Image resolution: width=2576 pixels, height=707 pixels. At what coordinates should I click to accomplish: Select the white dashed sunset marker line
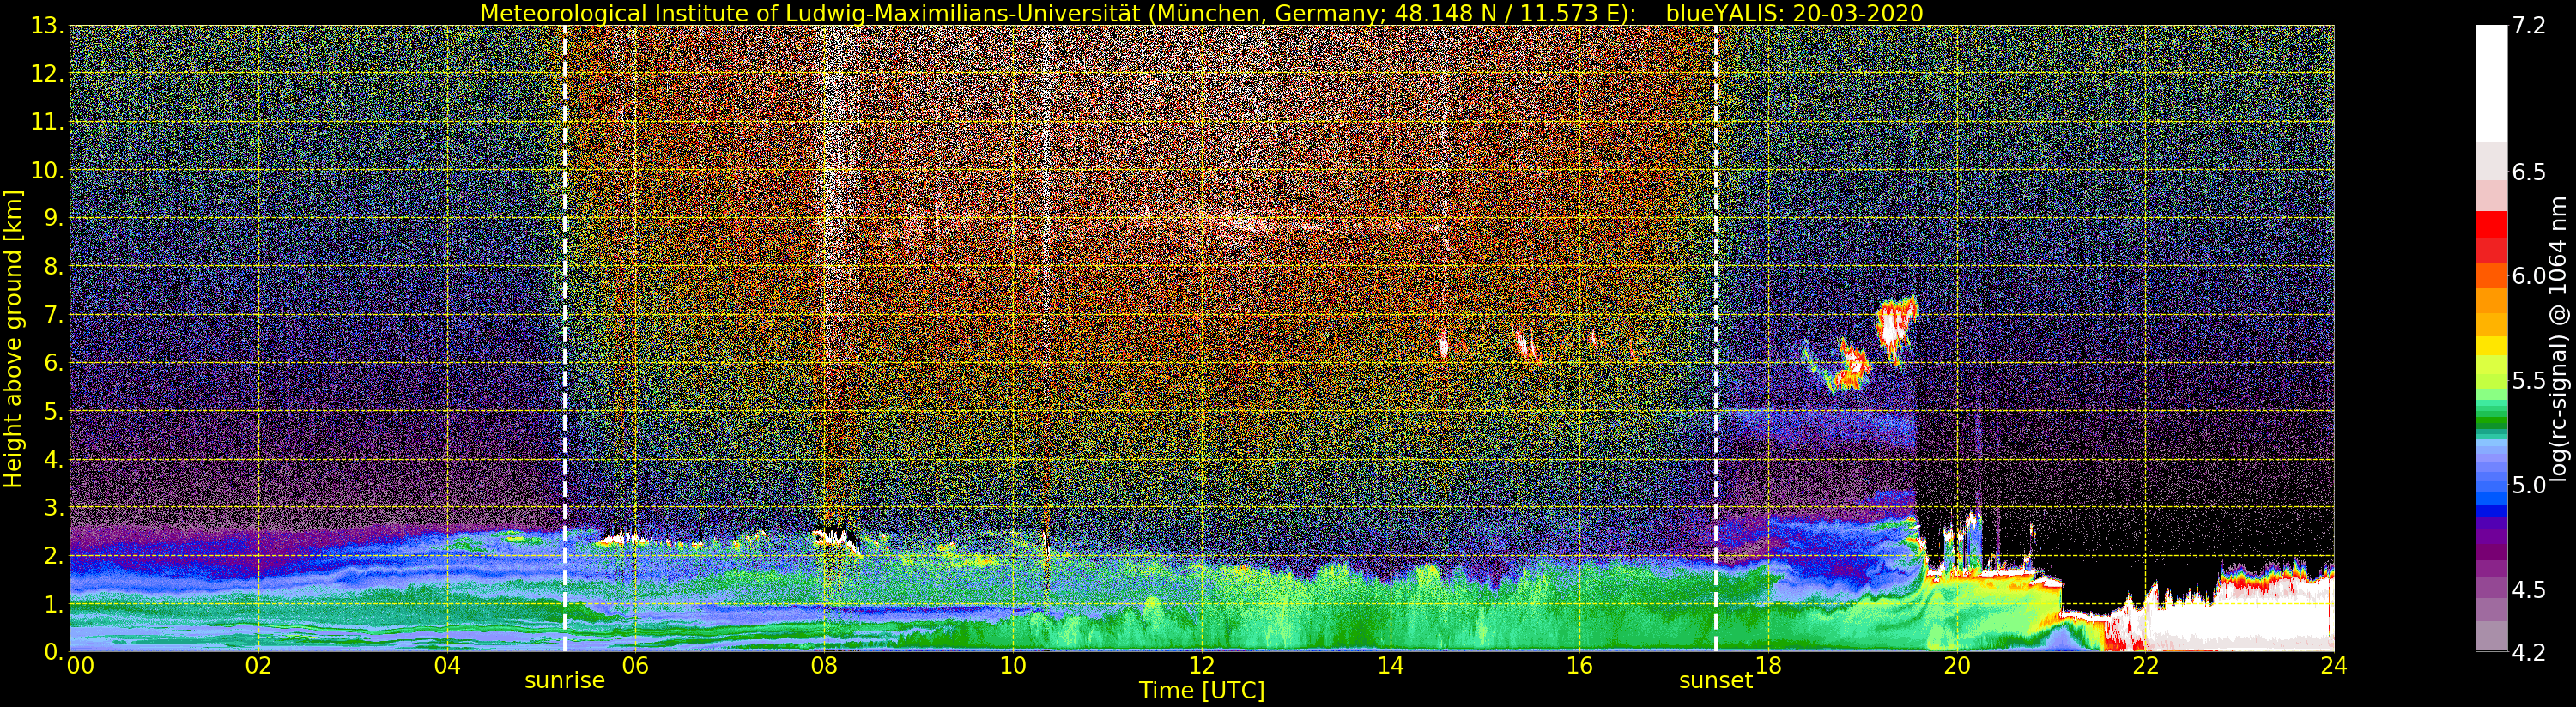(x=1716, y=338)
